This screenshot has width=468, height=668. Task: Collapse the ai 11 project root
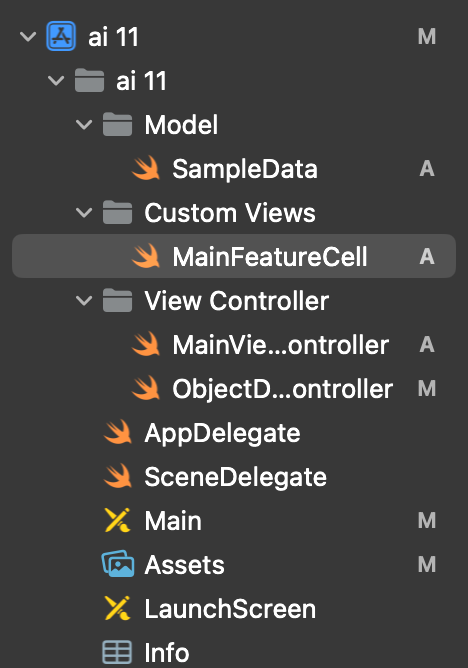point(28,37)
